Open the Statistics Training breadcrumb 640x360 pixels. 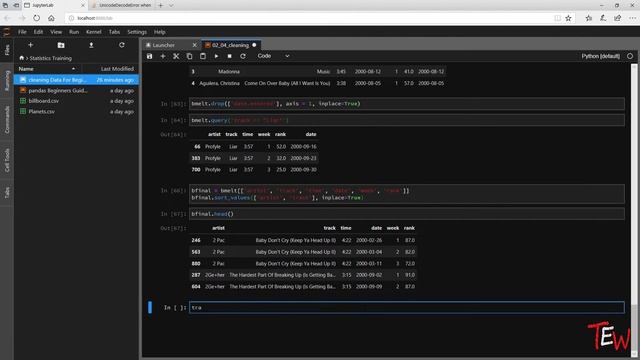pos(51,58)
